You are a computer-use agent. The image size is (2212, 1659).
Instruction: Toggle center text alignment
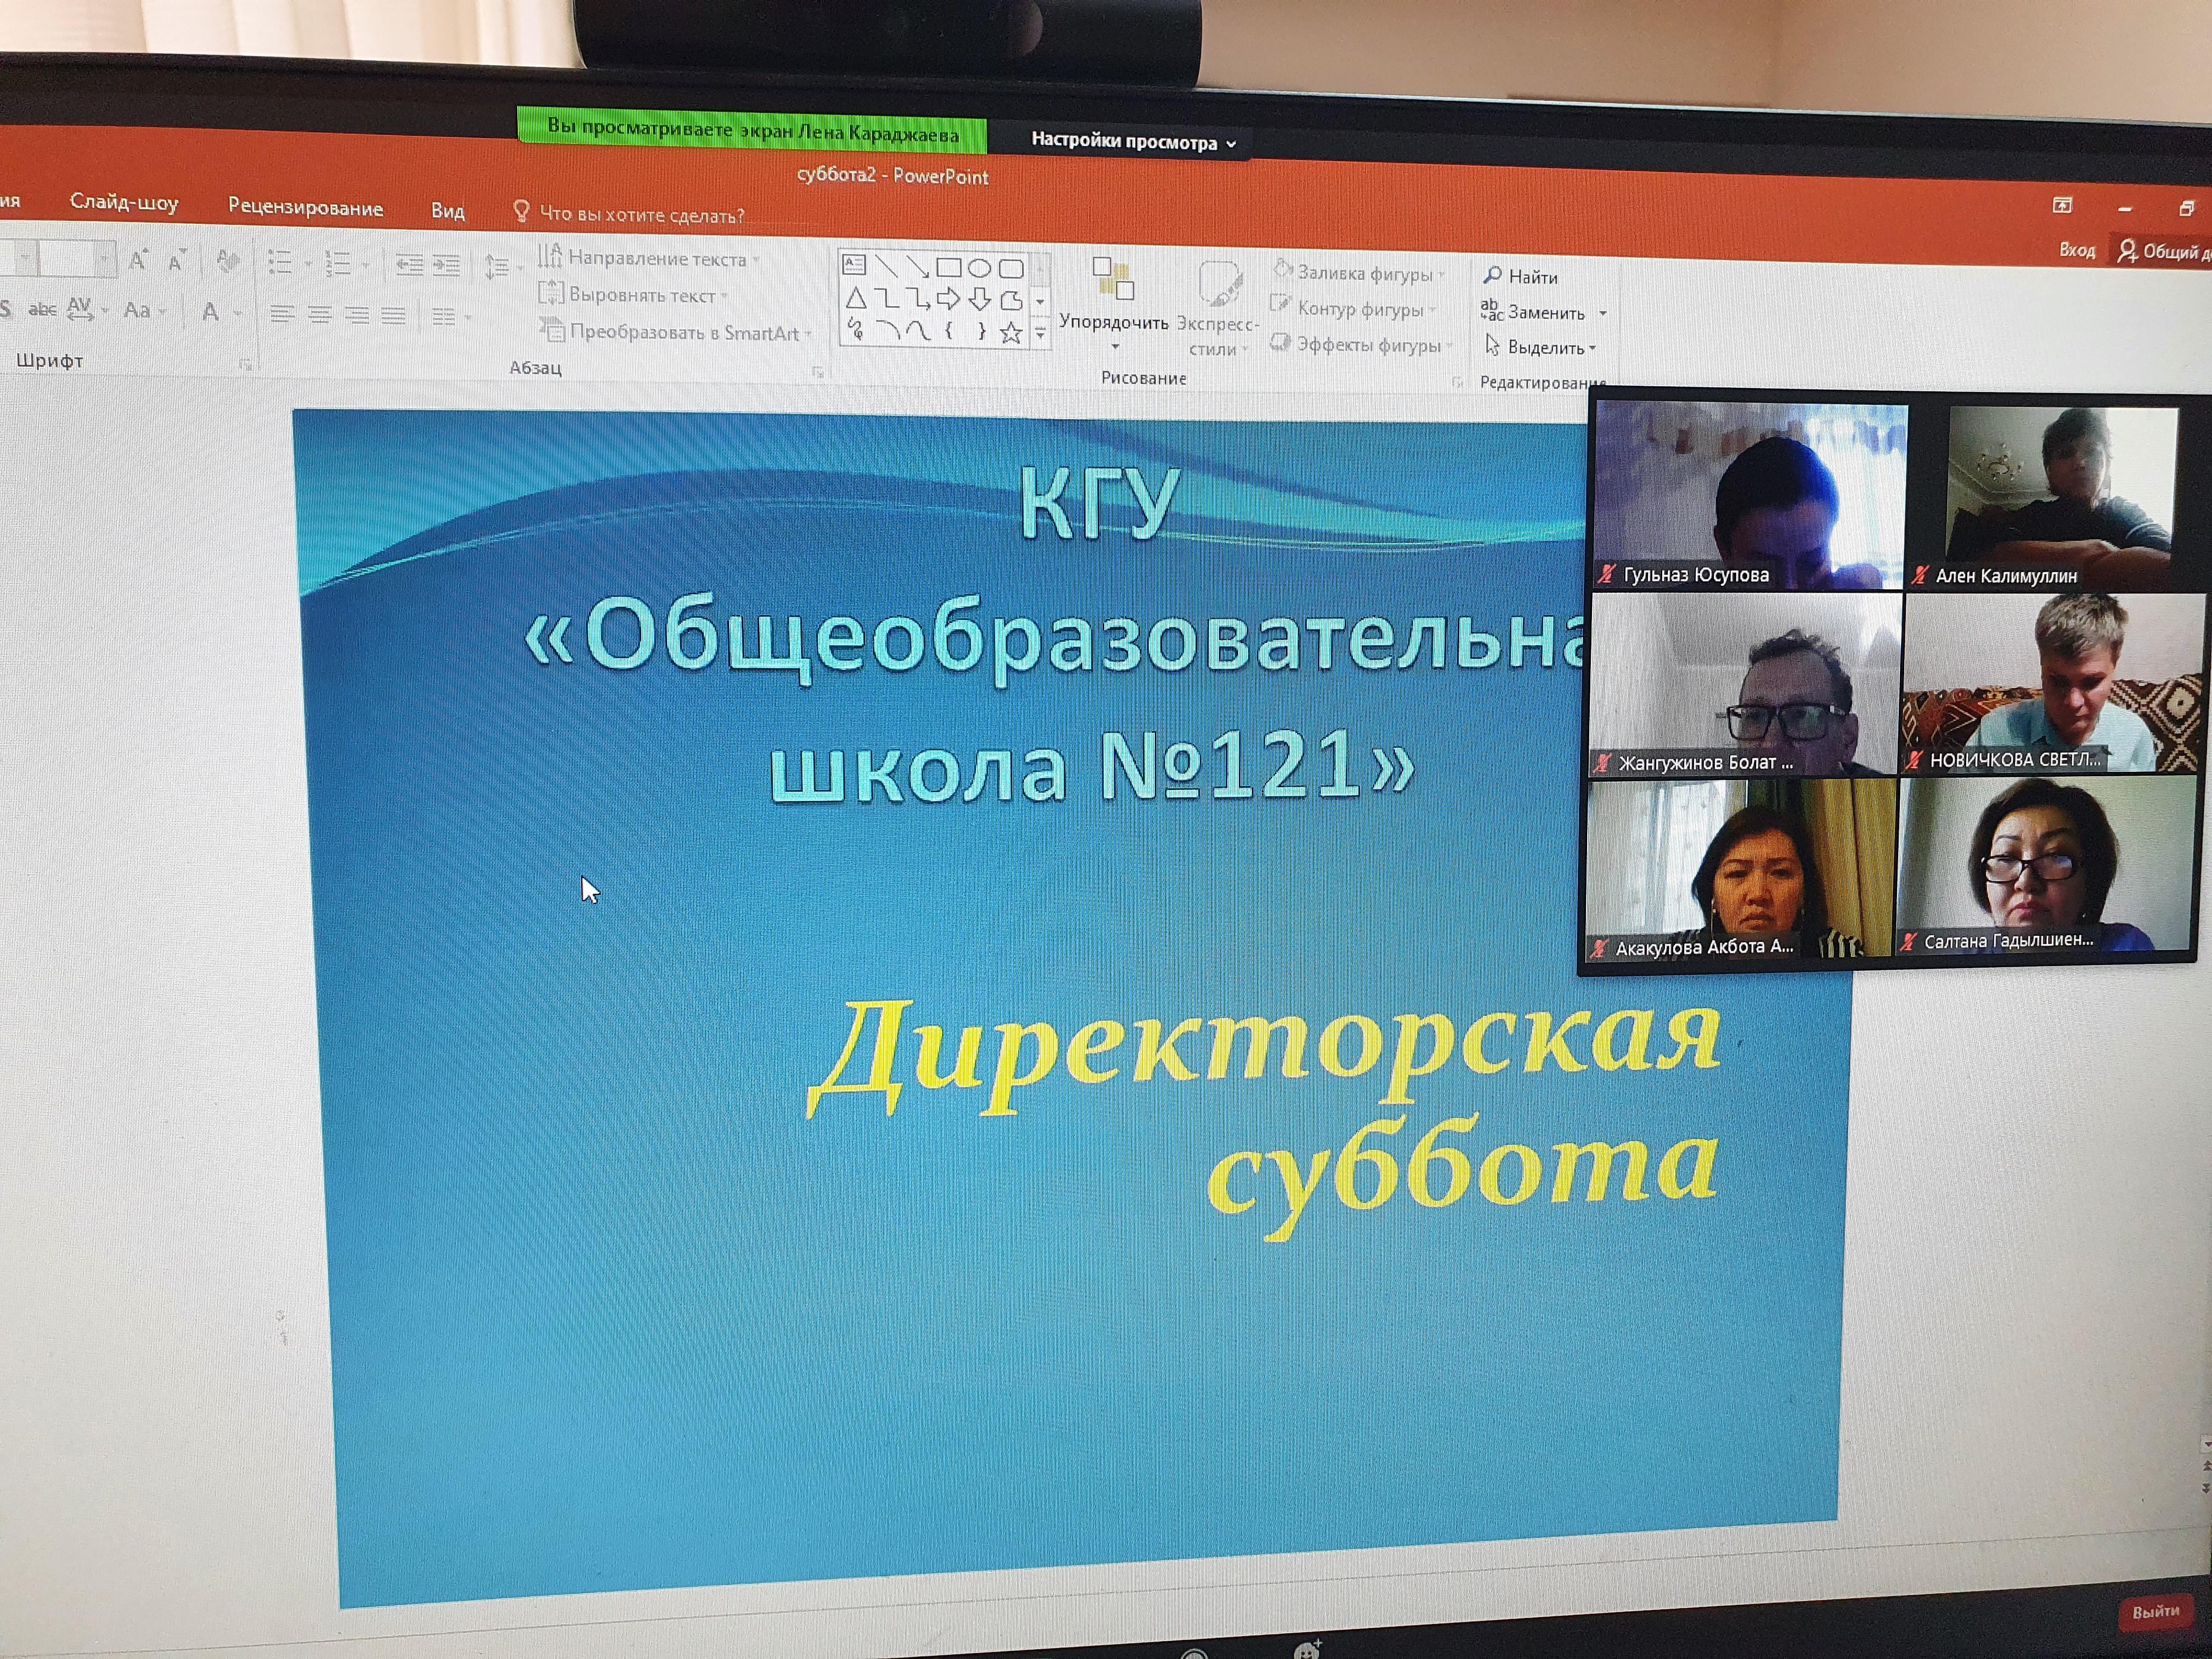(320, 315)
